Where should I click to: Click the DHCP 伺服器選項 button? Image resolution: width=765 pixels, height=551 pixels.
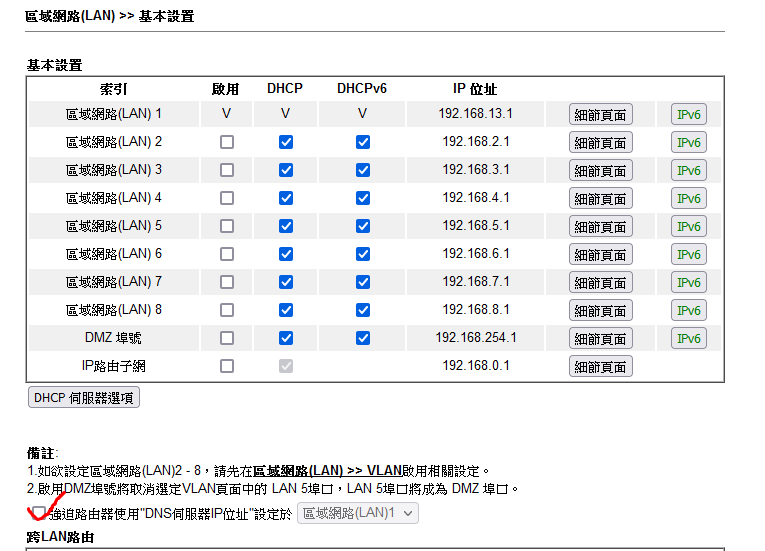[x=84, y=398]
